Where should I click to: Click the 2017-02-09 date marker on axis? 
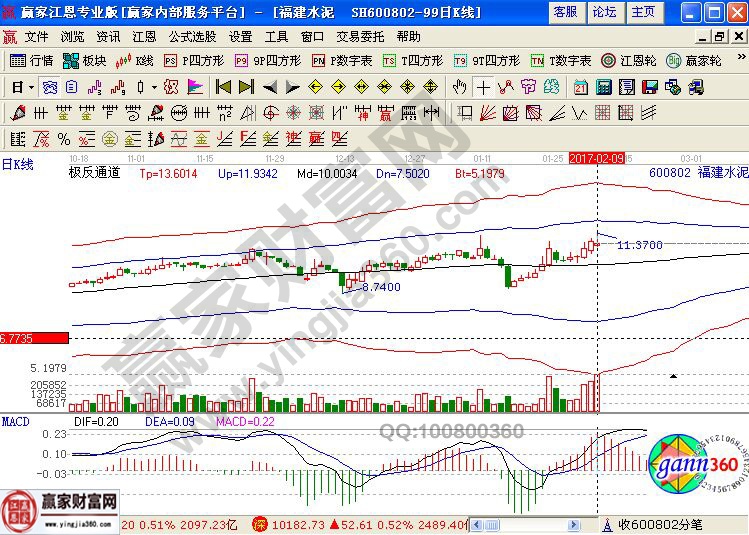click(596, 158)
